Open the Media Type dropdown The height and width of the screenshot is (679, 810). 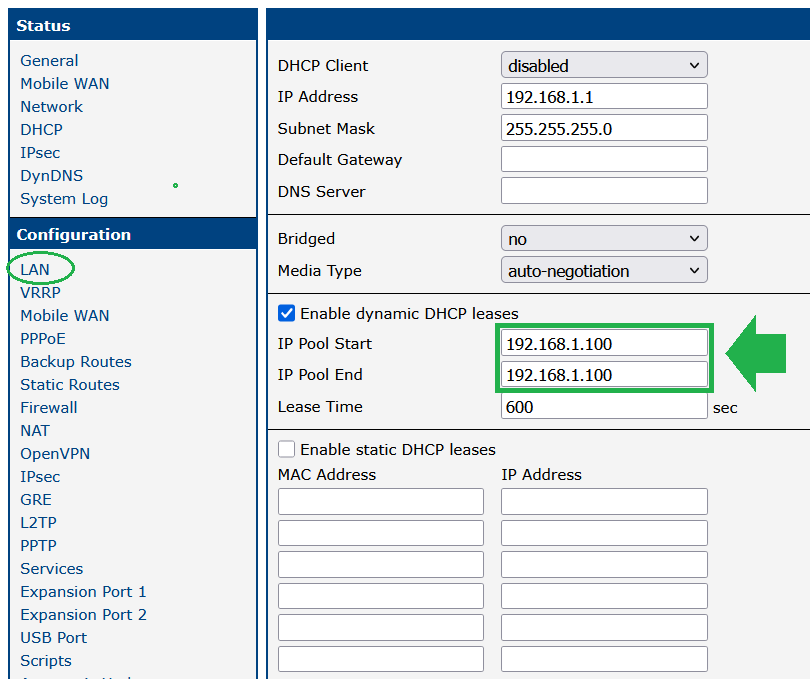603,271
